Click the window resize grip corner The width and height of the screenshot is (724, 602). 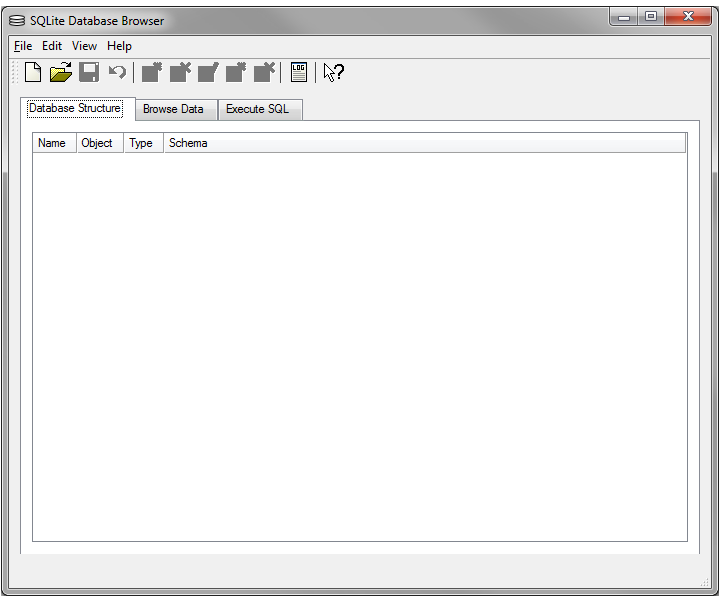[705, 583]
